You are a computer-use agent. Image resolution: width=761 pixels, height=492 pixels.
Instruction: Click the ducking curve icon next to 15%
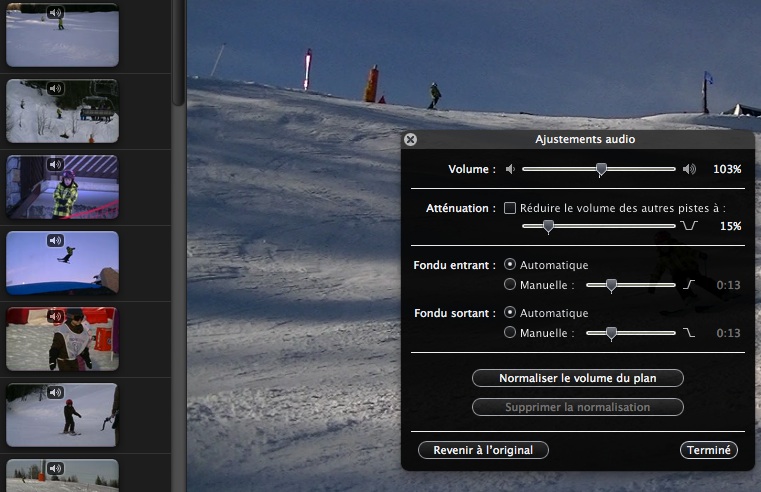click(689, 226)
